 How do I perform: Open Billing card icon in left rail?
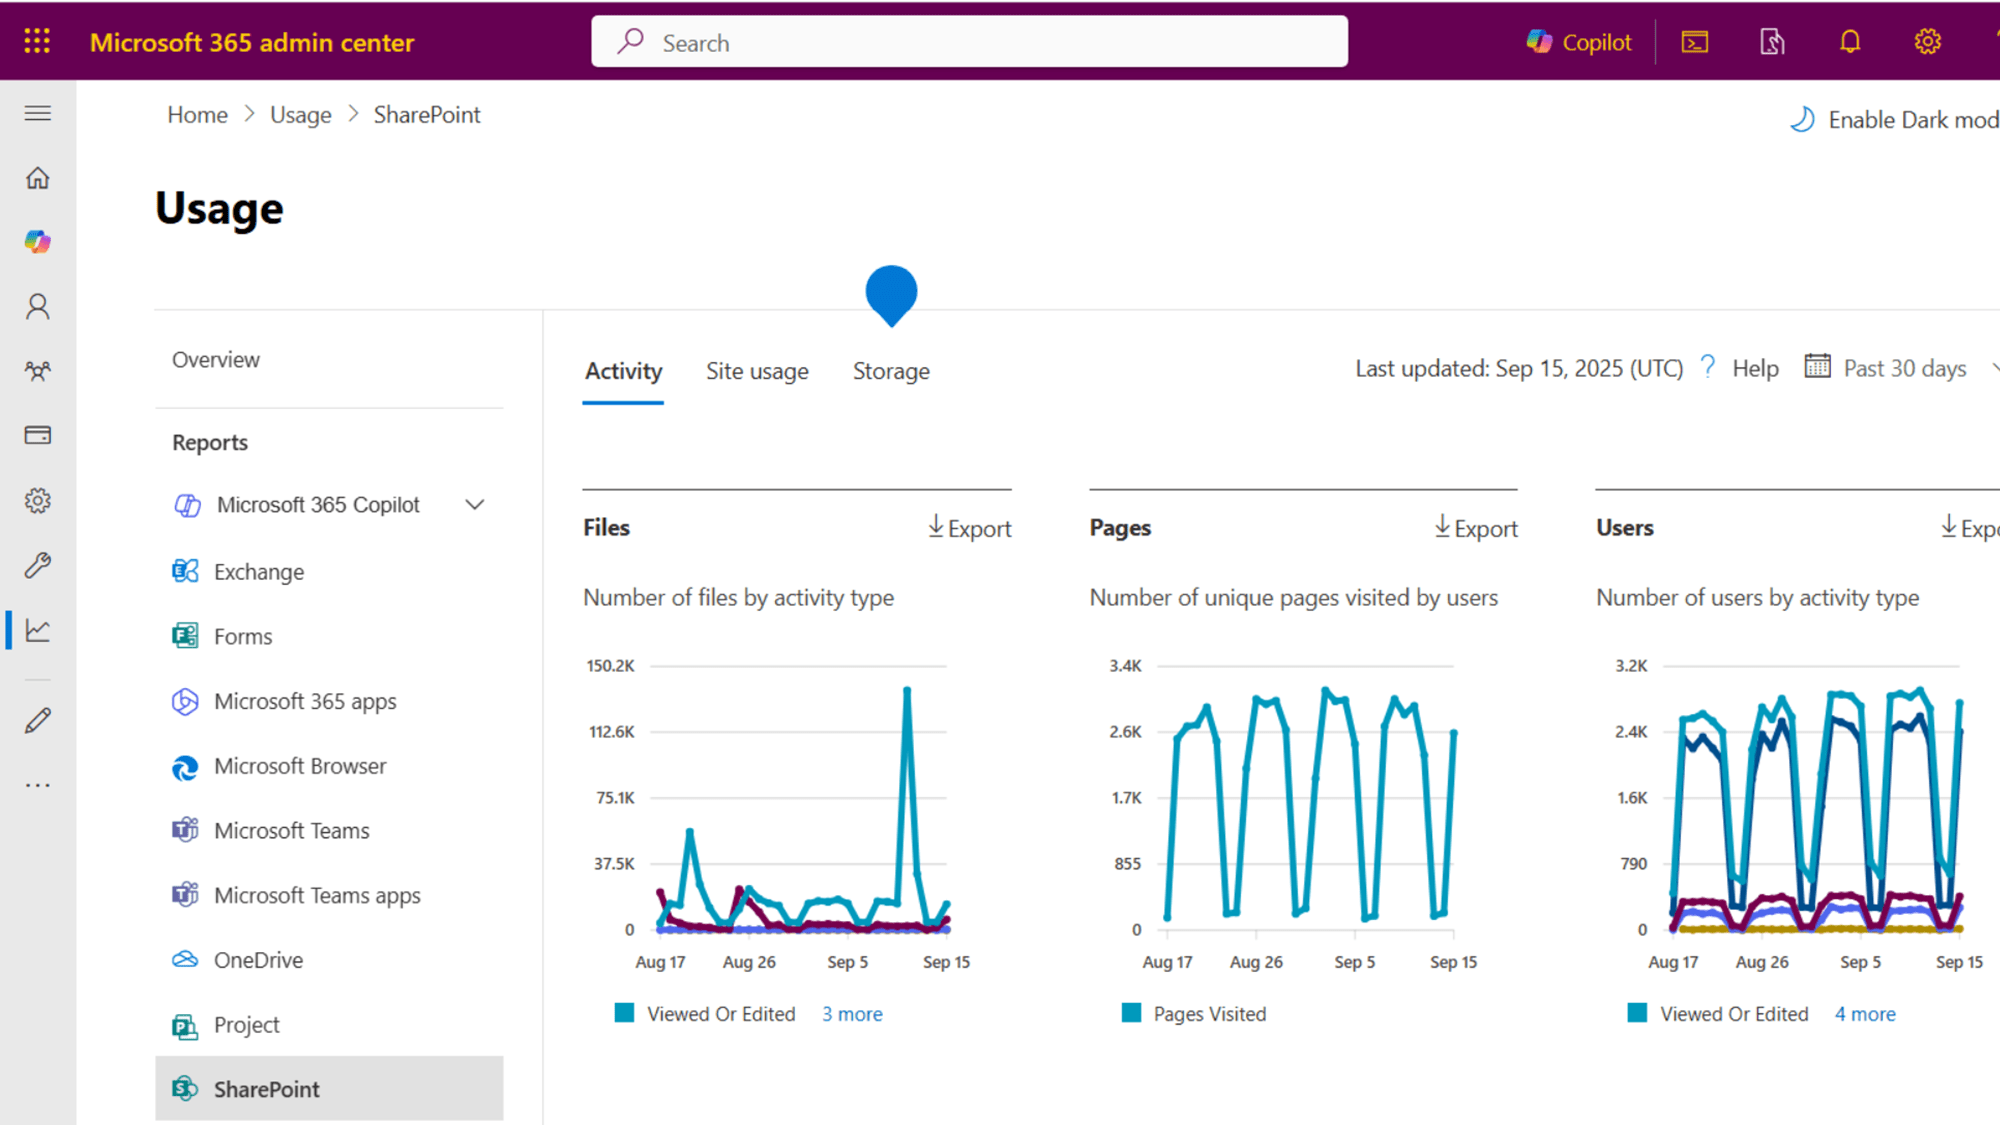38,435
